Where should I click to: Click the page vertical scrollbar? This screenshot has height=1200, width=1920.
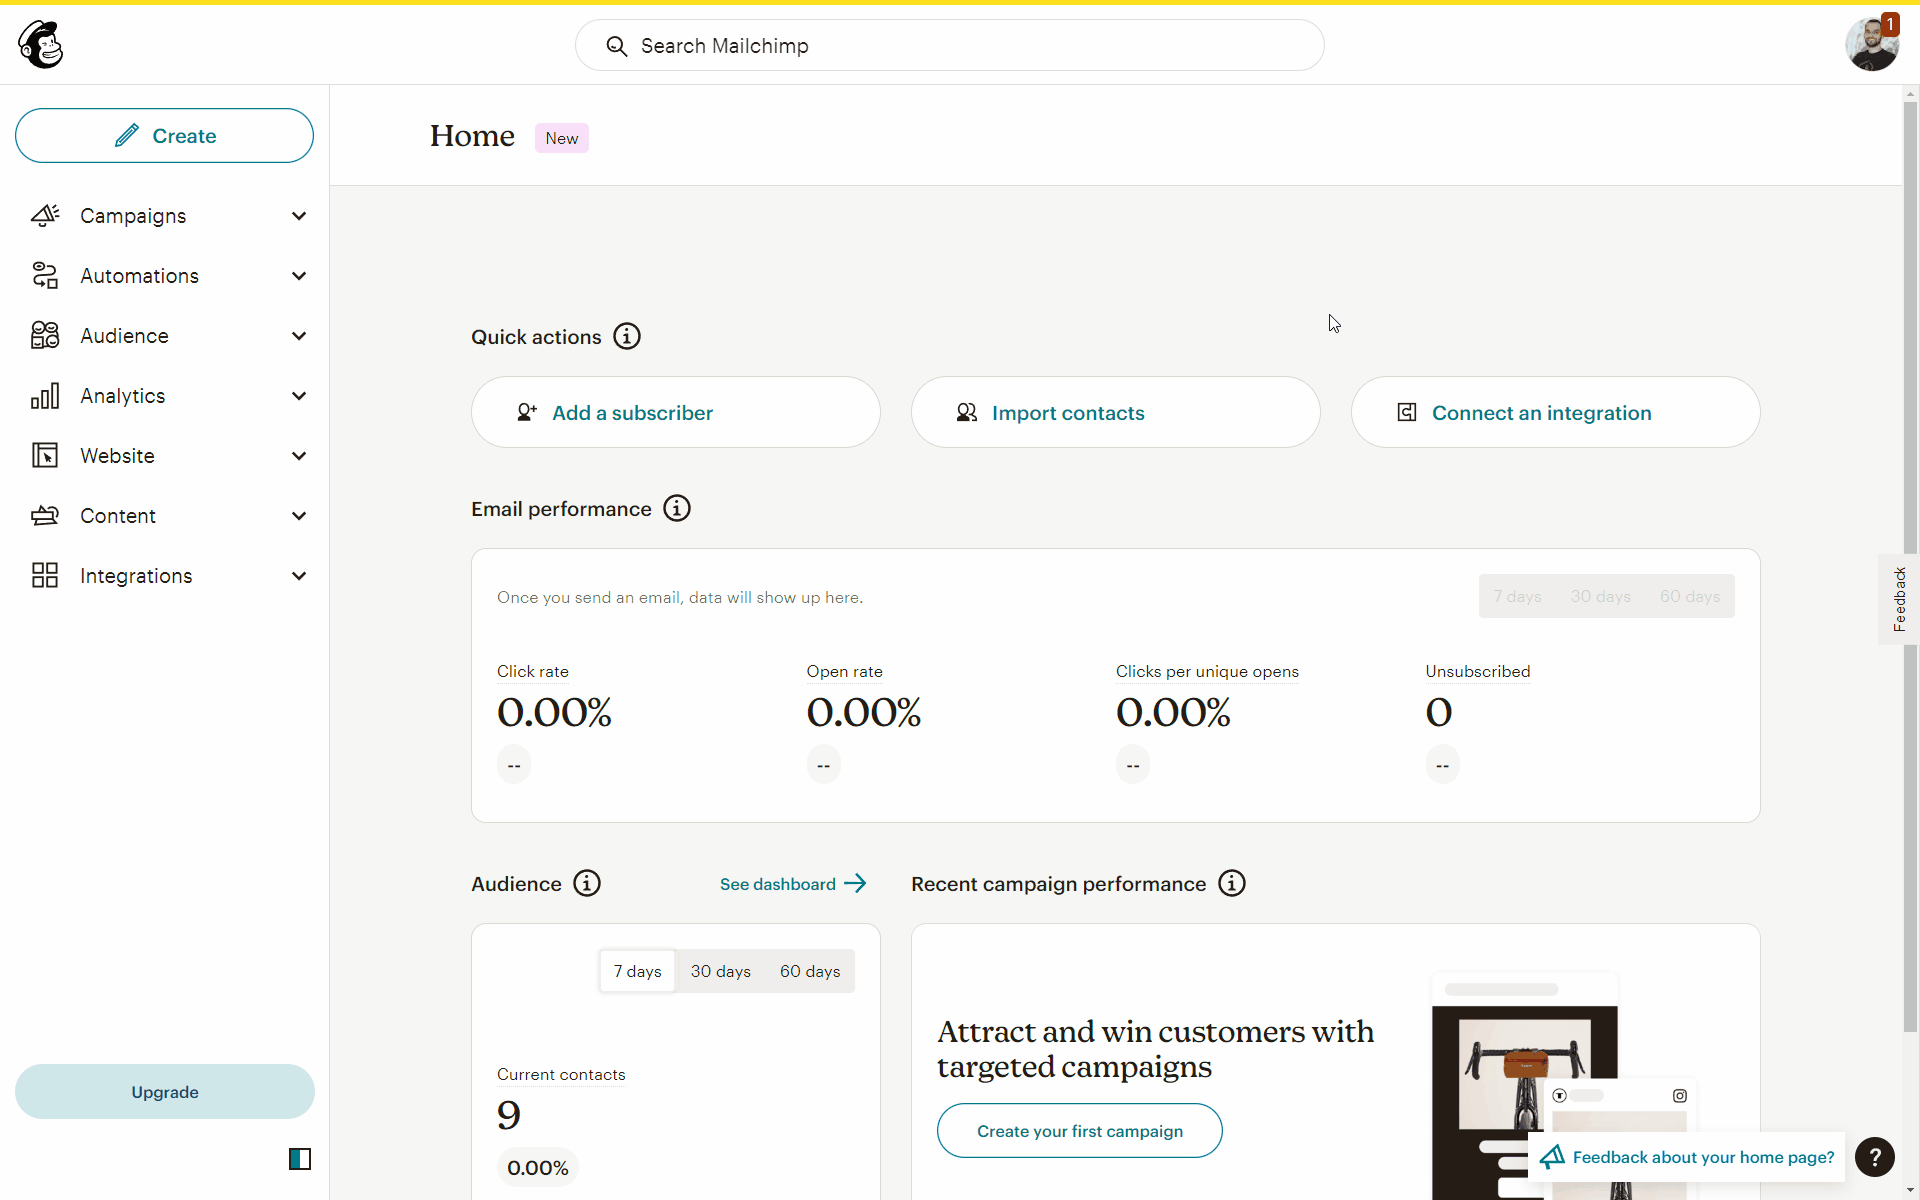pos(1910,567)
